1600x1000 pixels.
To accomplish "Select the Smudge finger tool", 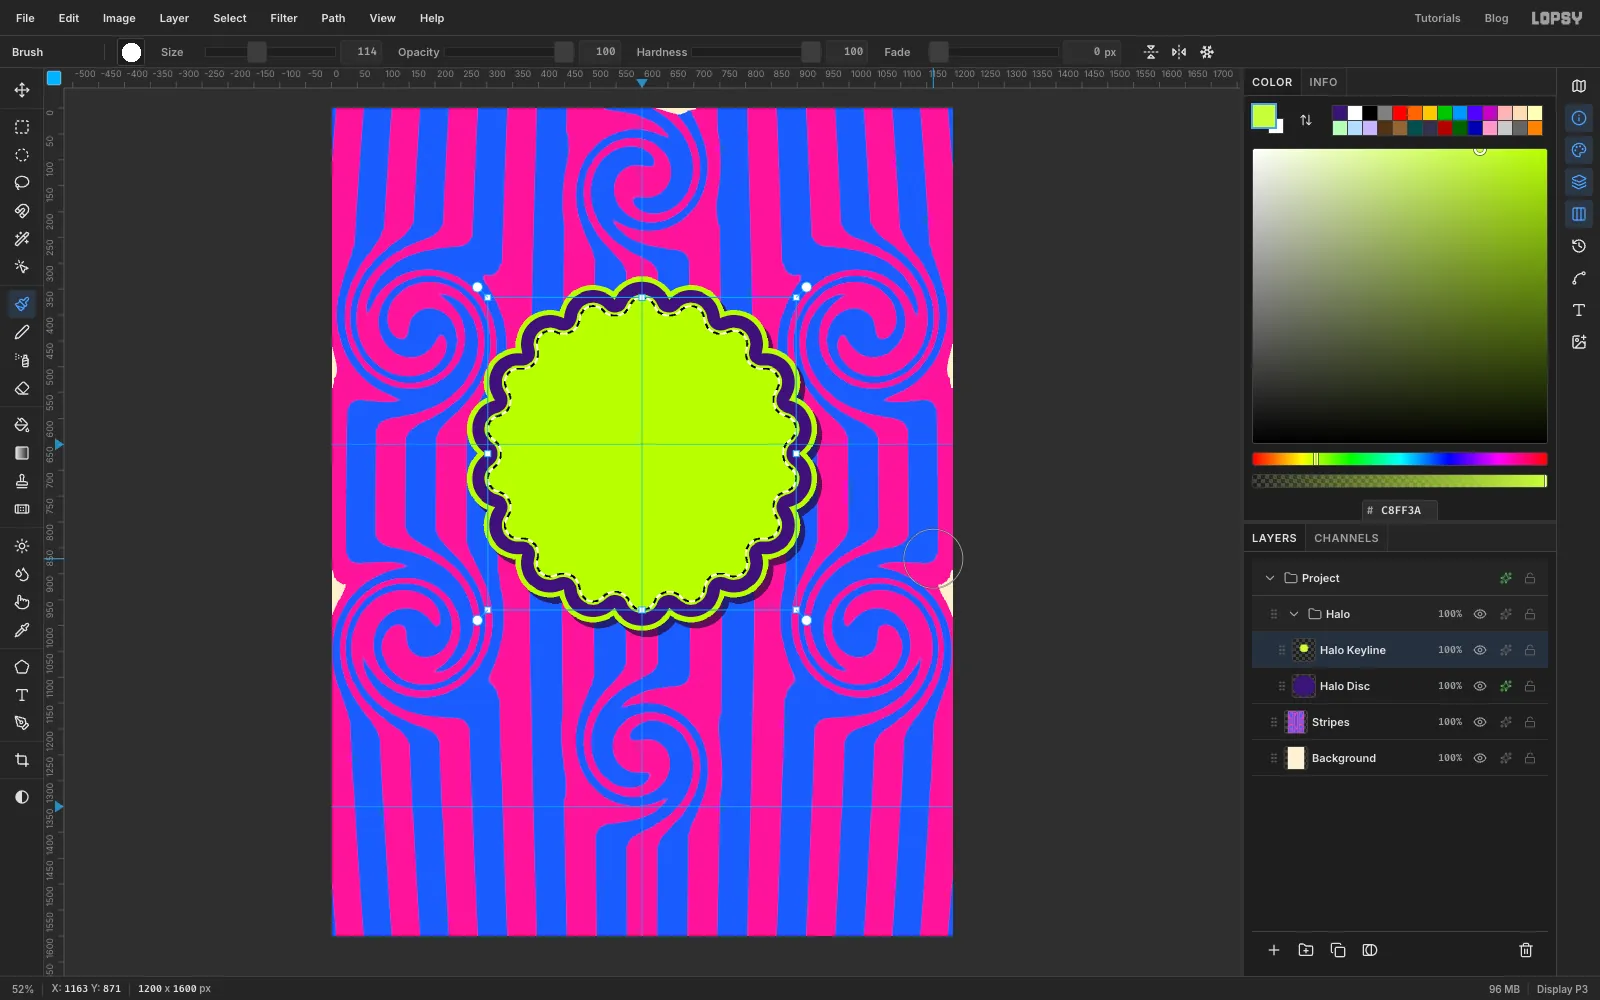I will 22,602.
